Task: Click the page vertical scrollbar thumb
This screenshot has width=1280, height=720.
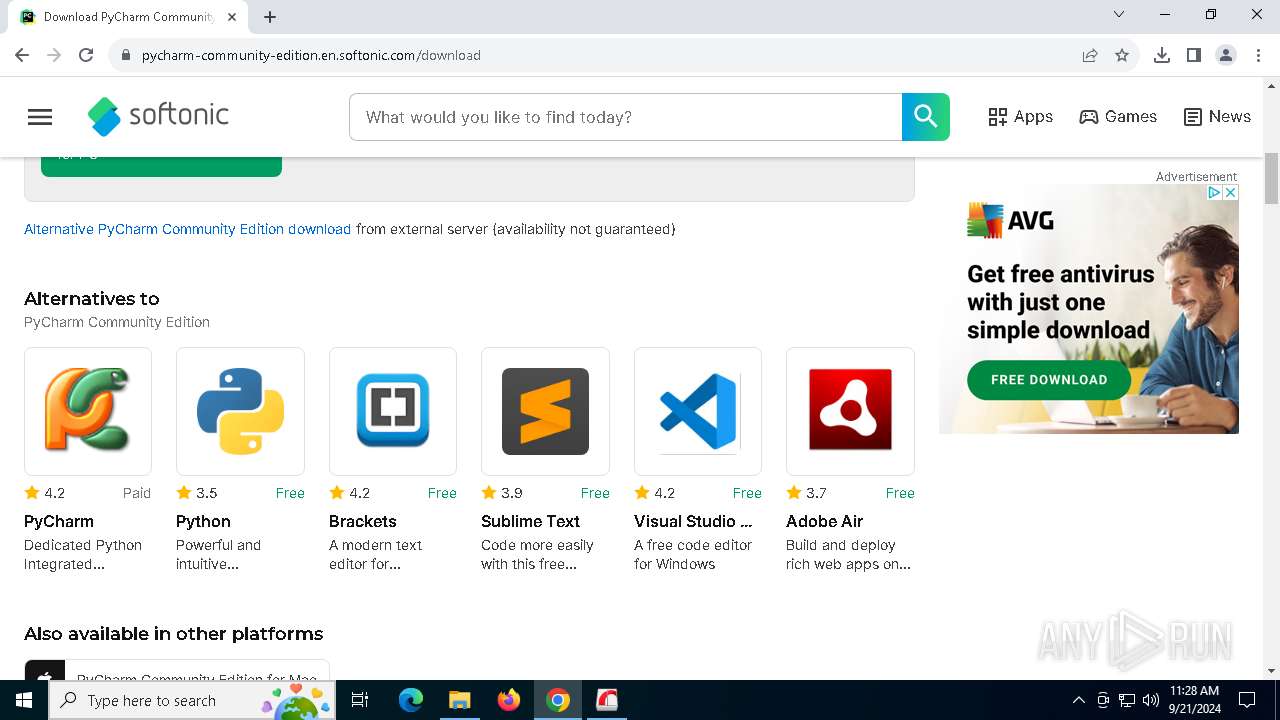Action: click(1271, 178)
